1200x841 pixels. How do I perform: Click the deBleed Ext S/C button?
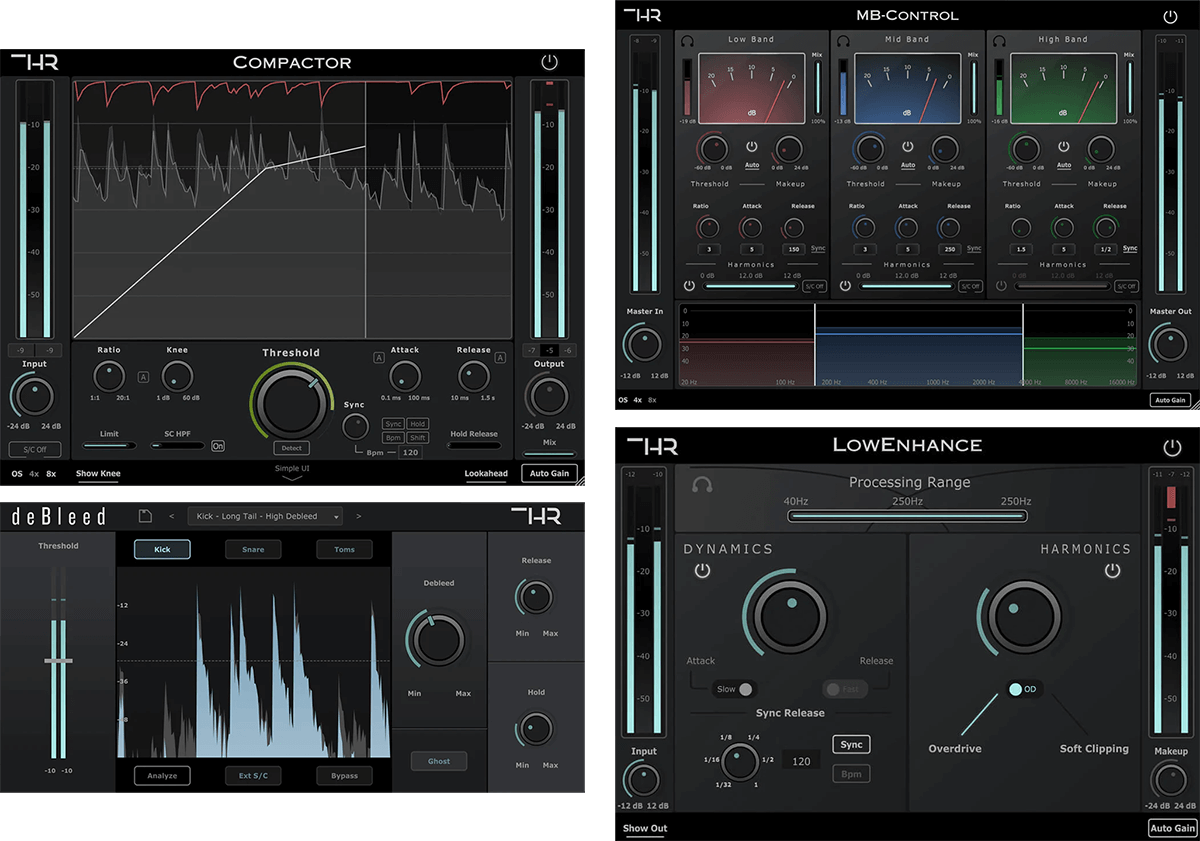[x=253, y=775]
